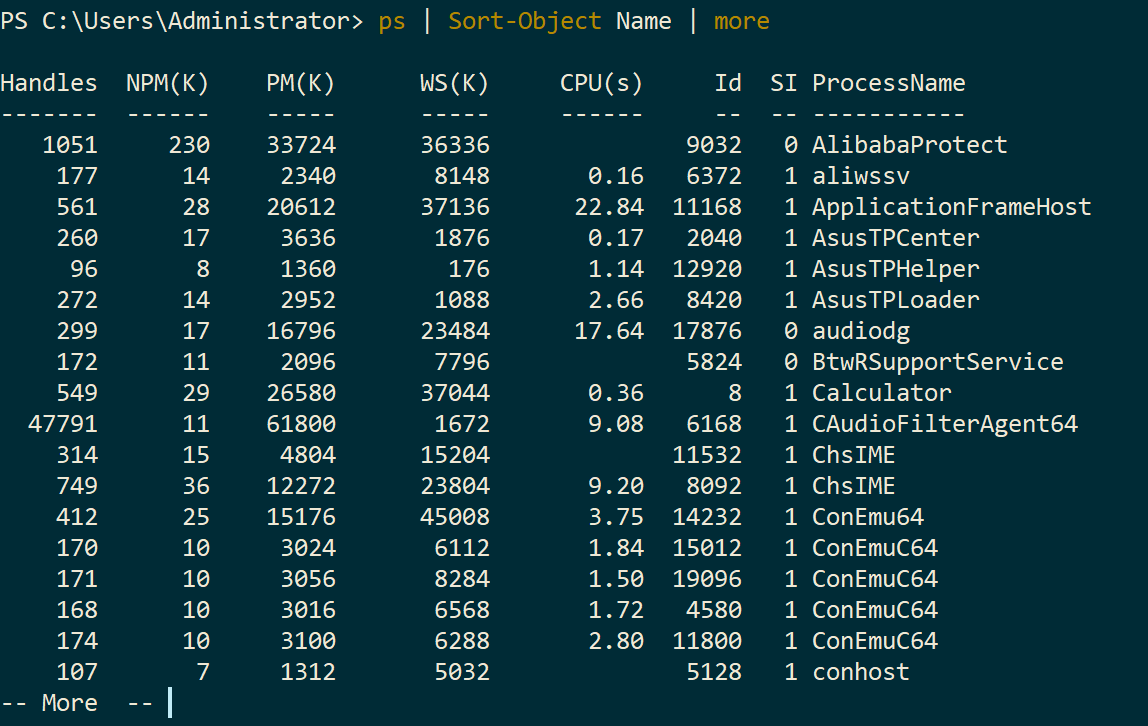Click the AlibabaProtect process name
Screen dimensions: 1148x726
coord(909,145)
